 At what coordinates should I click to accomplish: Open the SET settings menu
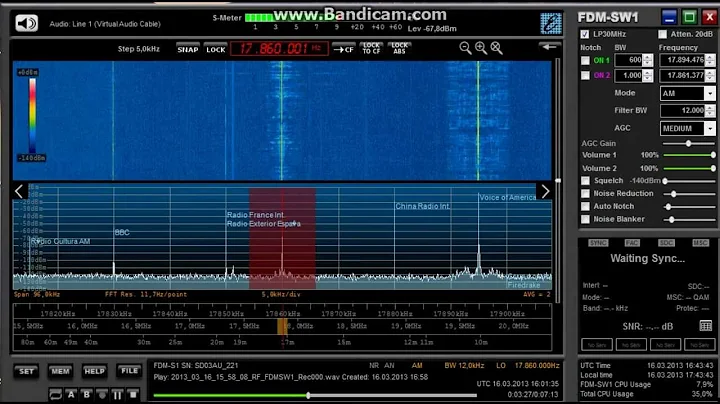coord(26,371)
